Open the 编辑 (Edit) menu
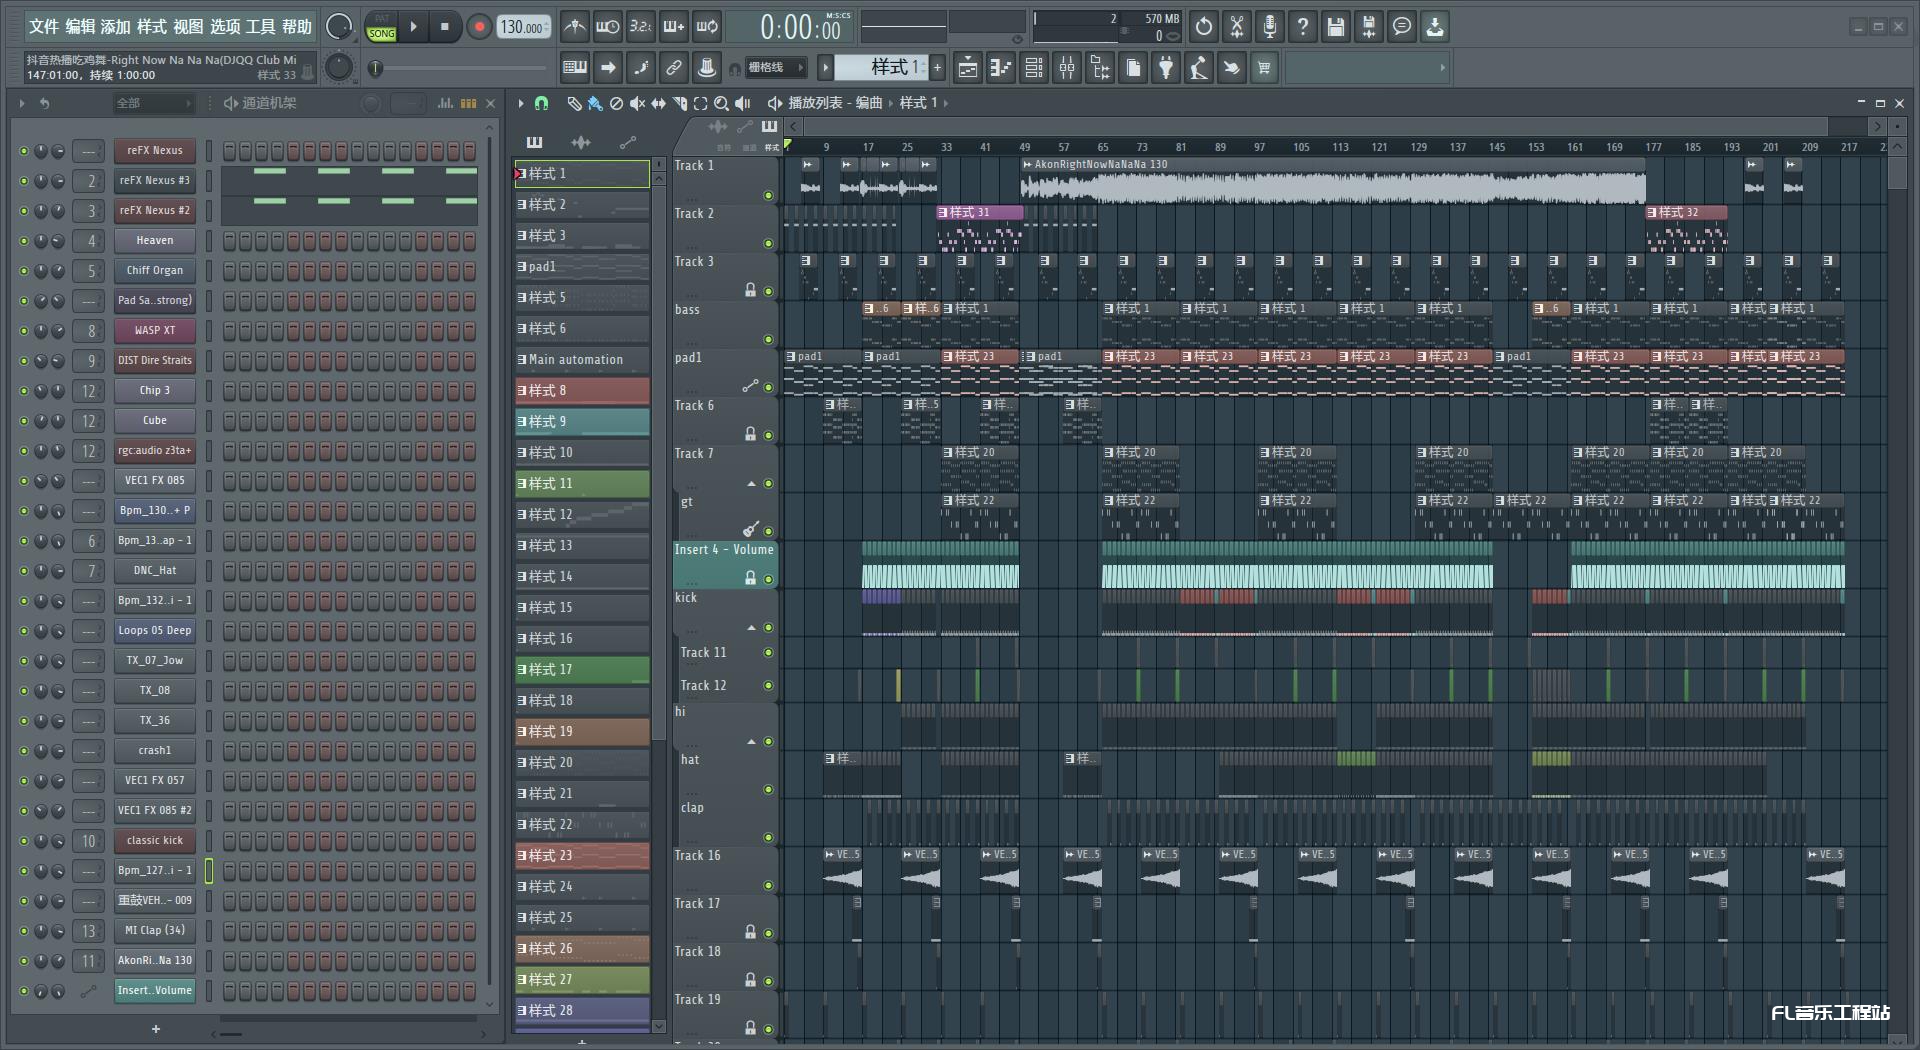This screenshot has width=1920, height=1050. (x=80, y=27)
